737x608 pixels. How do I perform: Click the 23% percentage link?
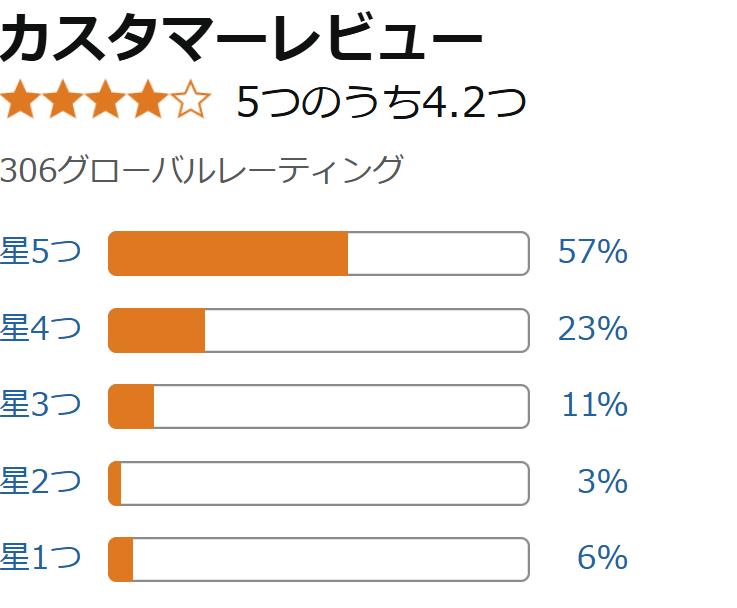click(592, 329)
